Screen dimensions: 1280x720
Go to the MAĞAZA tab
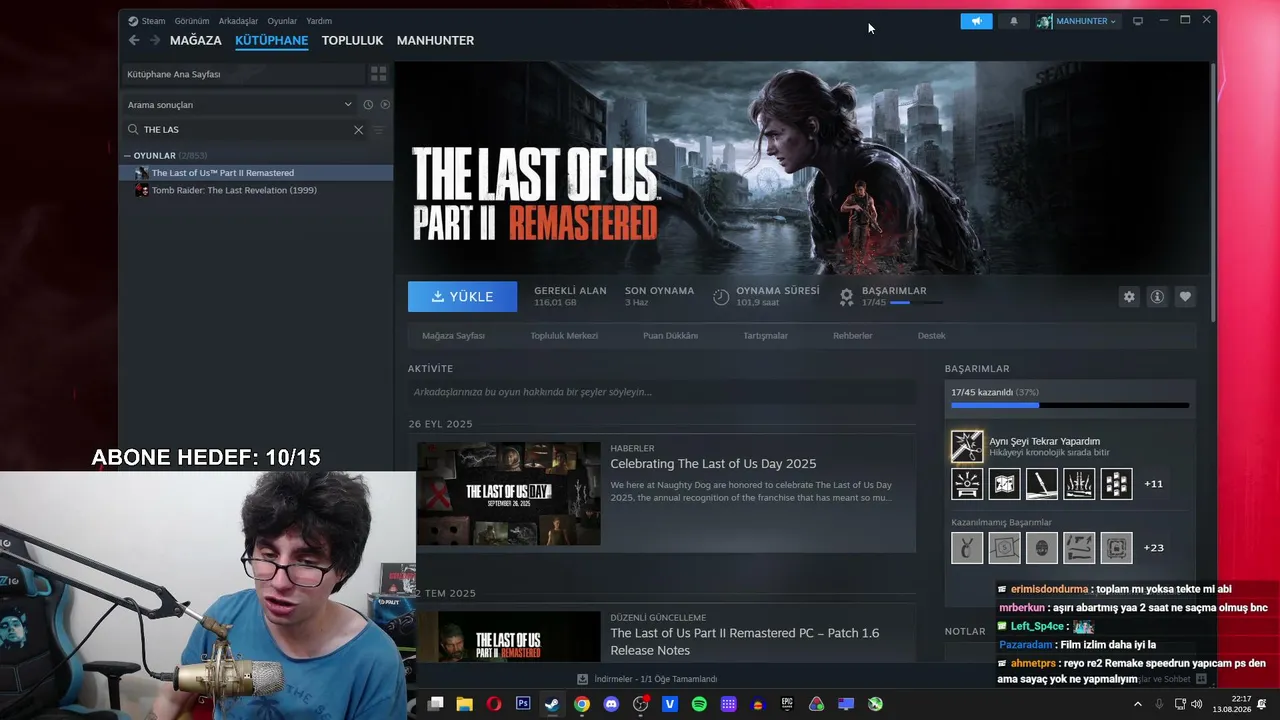click(196, 41)
